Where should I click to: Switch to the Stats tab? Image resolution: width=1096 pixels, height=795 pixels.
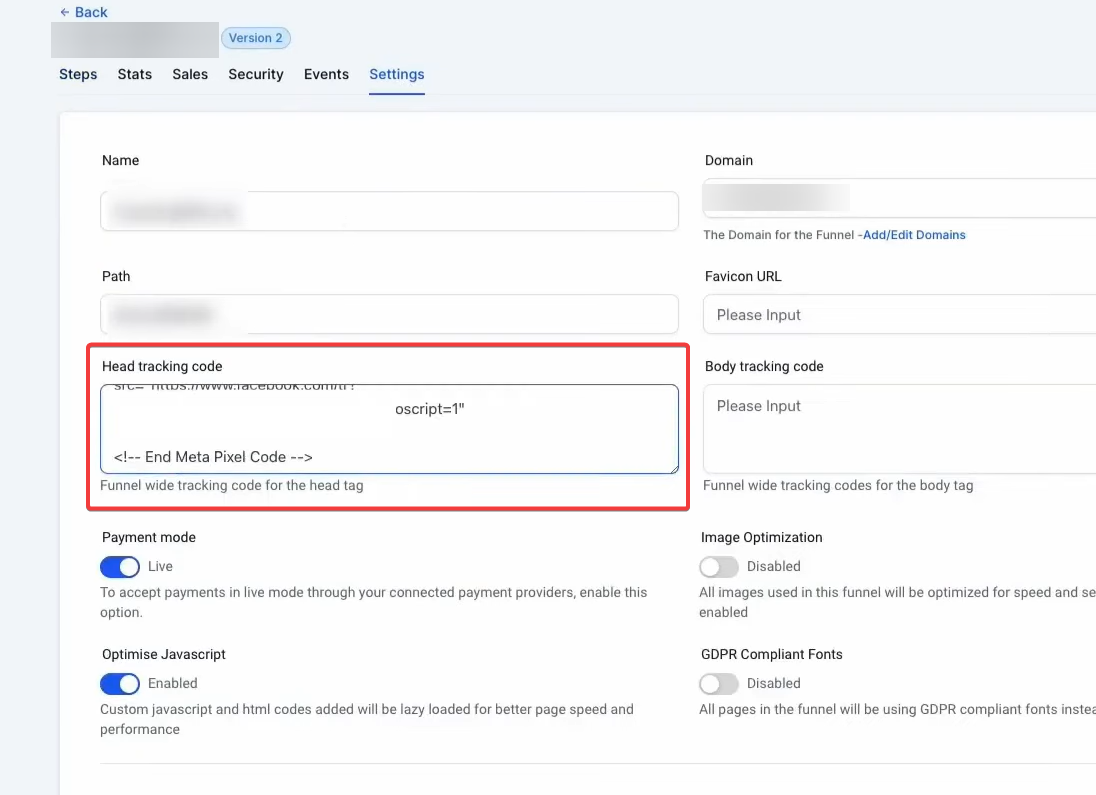point(135,74)
